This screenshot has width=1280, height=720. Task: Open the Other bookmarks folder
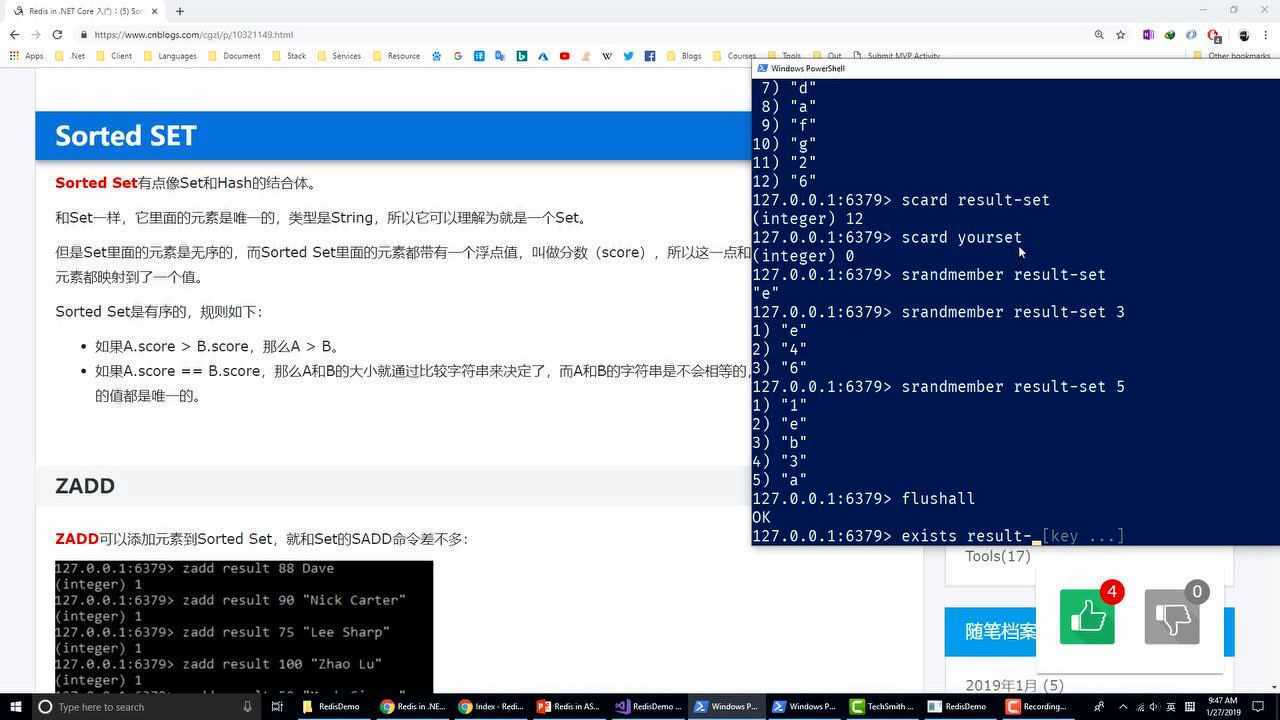coord(1231,56)
